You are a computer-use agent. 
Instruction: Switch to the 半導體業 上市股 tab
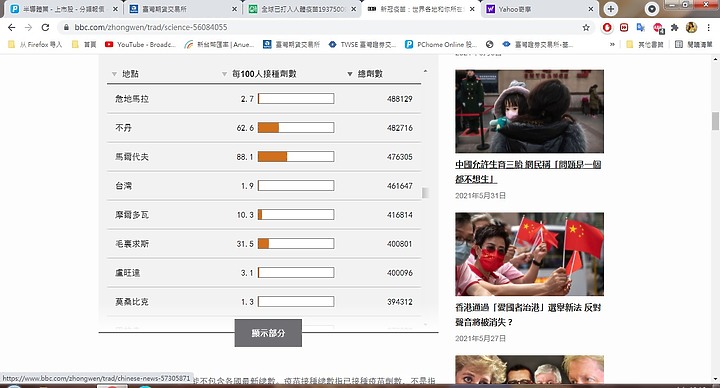[x=64, y=9]
